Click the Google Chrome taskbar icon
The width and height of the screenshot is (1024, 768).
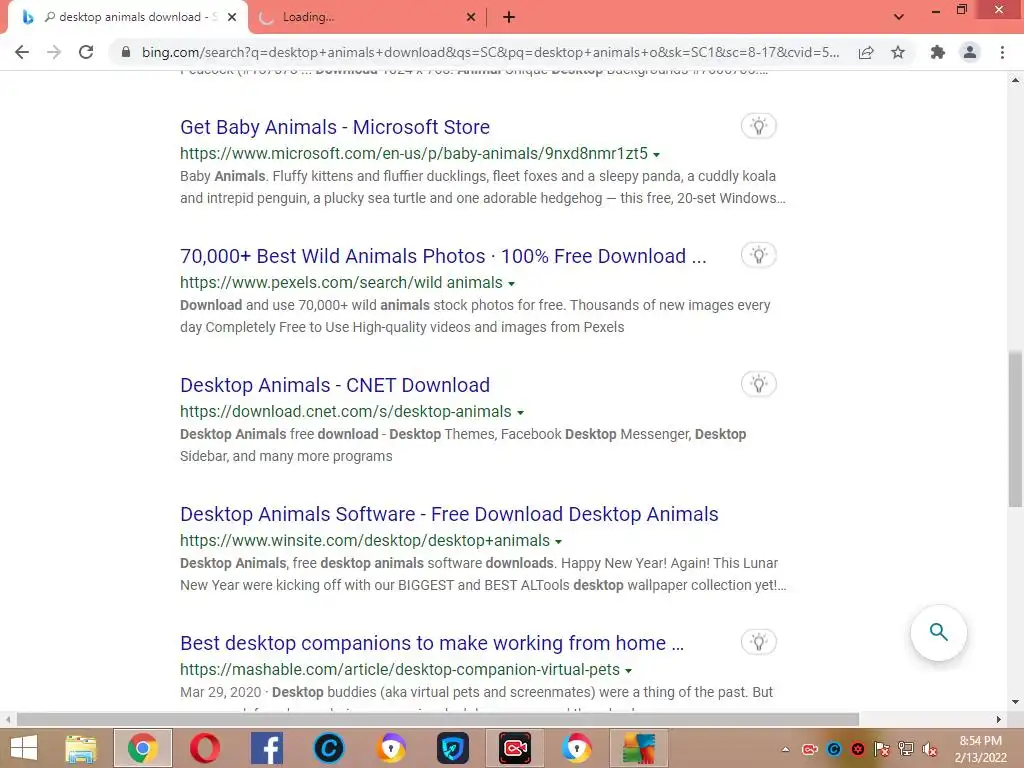[142, 748]
